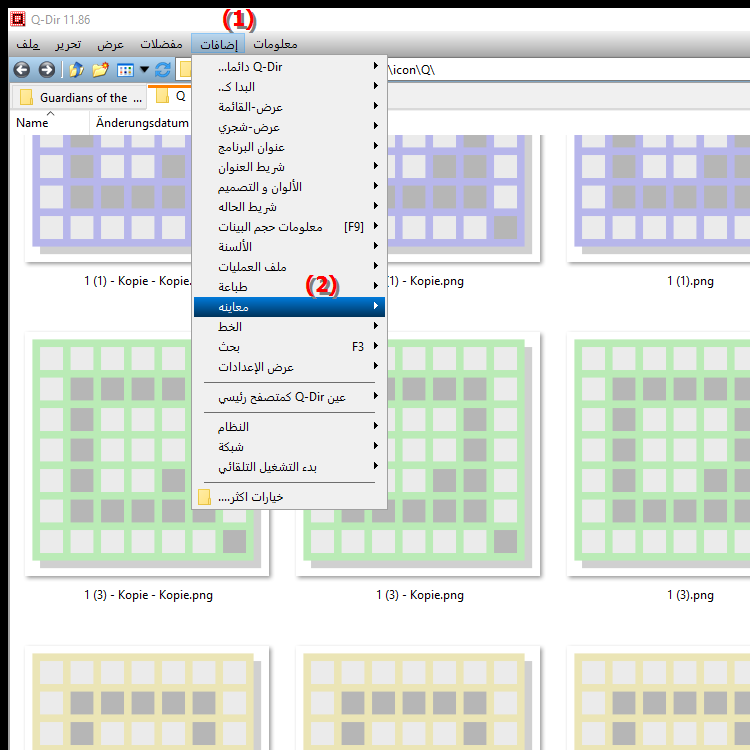Open the ملف menu
The image size is (750, 750).
pos(28,44)
